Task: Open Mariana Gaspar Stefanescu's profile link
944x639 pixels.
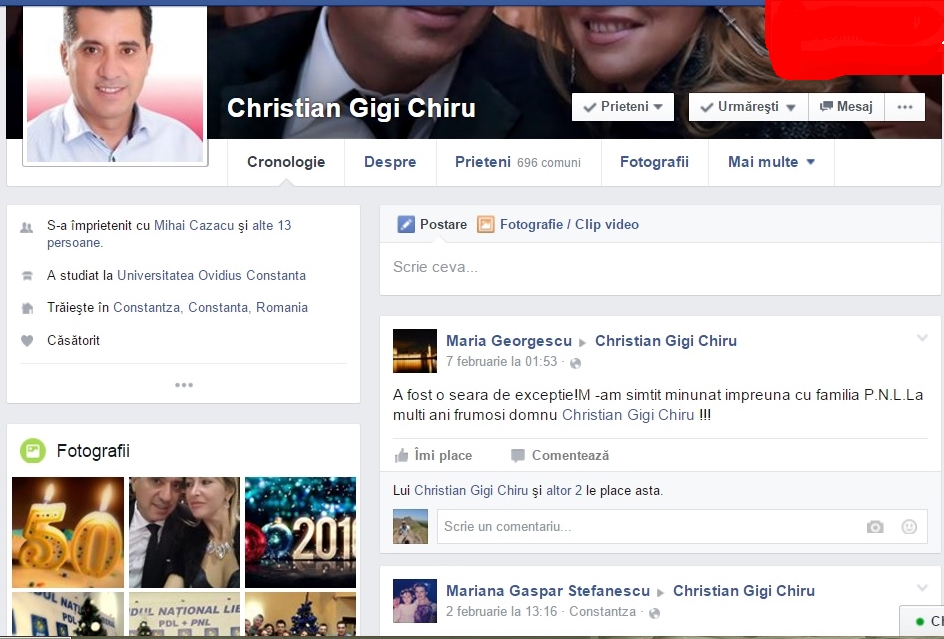Action: click(x=548, y=591)
